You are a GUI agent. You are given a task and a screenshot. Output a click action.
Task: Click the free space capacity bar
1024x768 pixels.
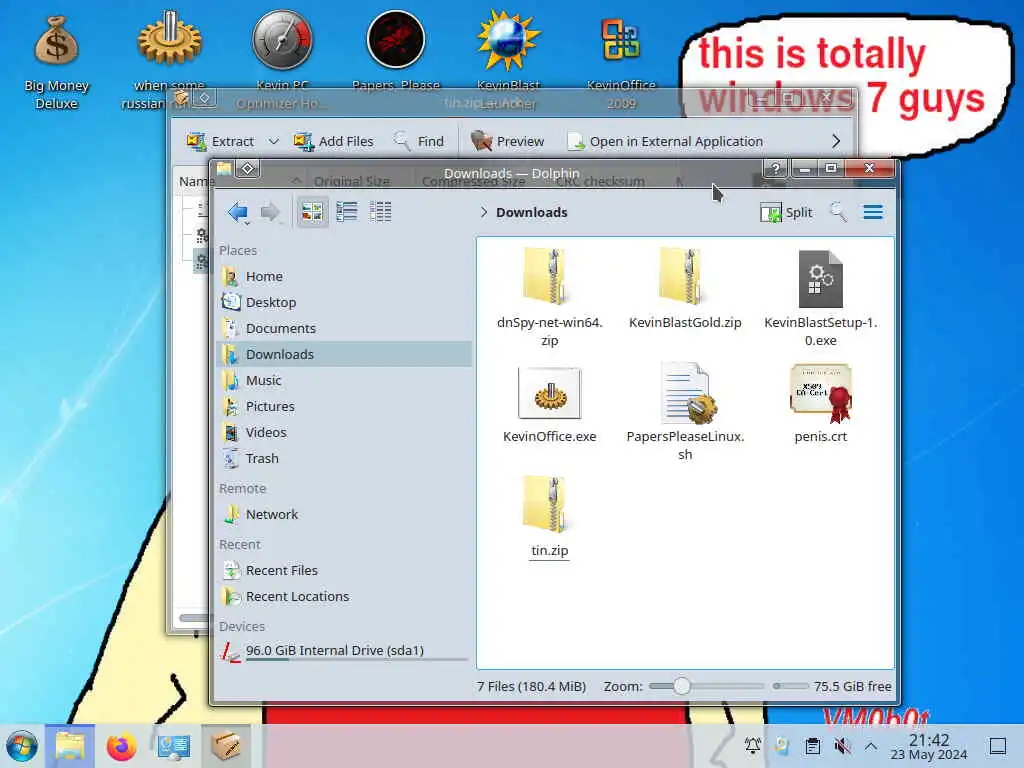[x=790, y=686]
